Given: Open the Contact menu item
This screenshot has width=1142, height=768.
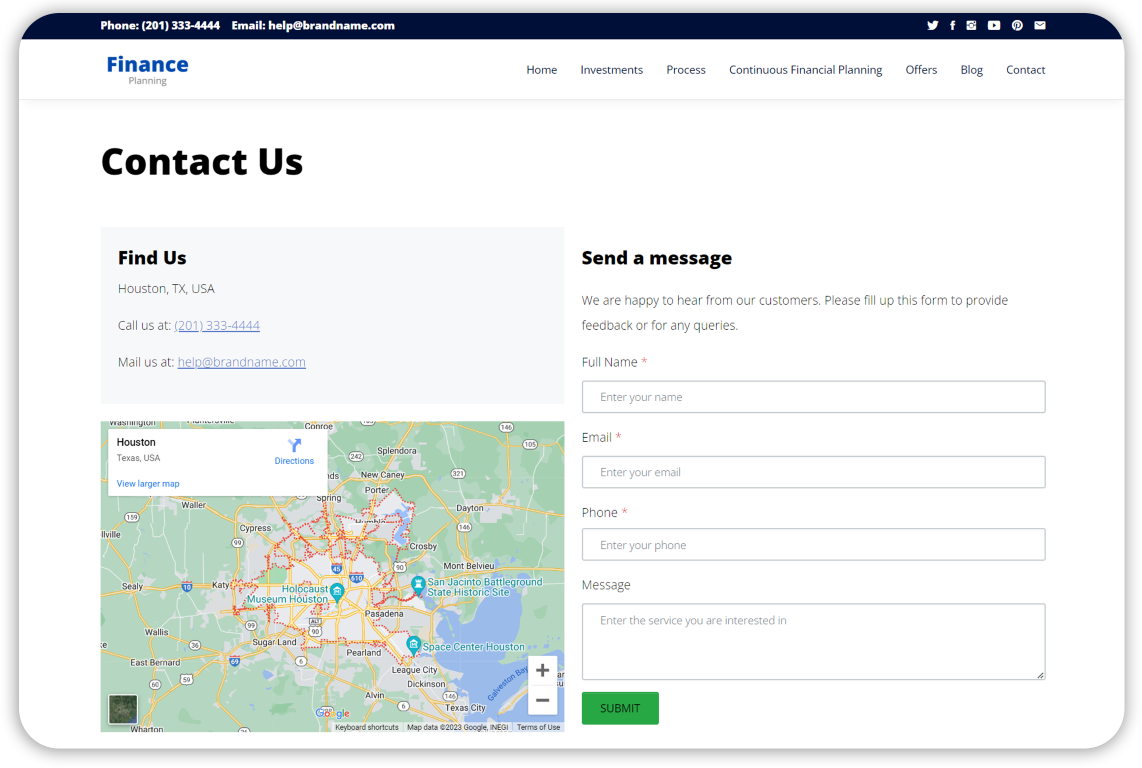Looking at the screenshot, I should click(1025, 70).
